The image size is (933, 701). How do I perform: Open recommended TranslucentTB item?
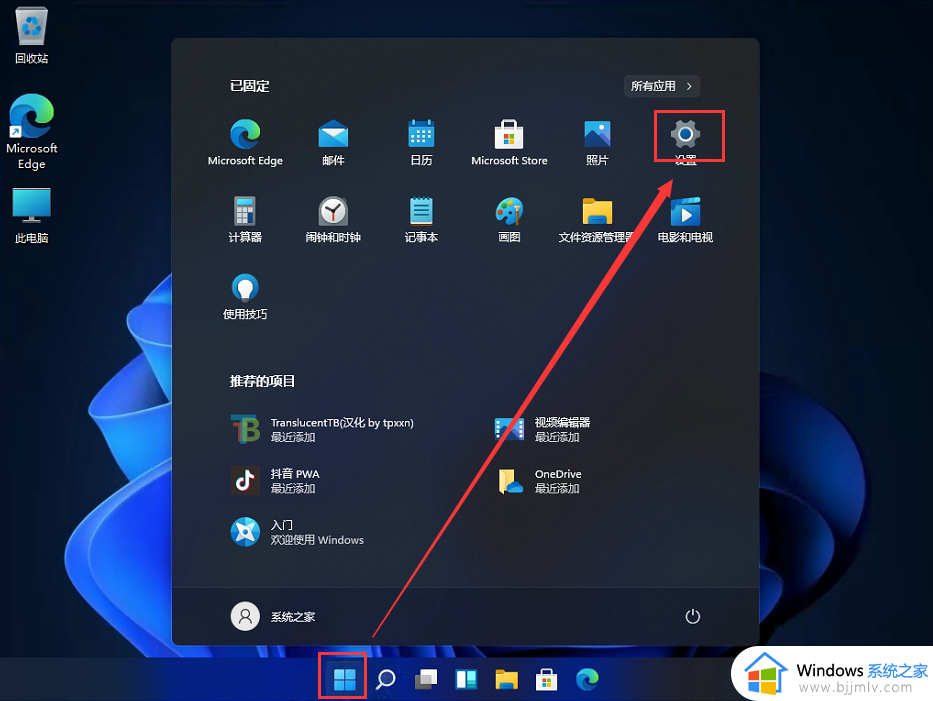click(322, 429)
